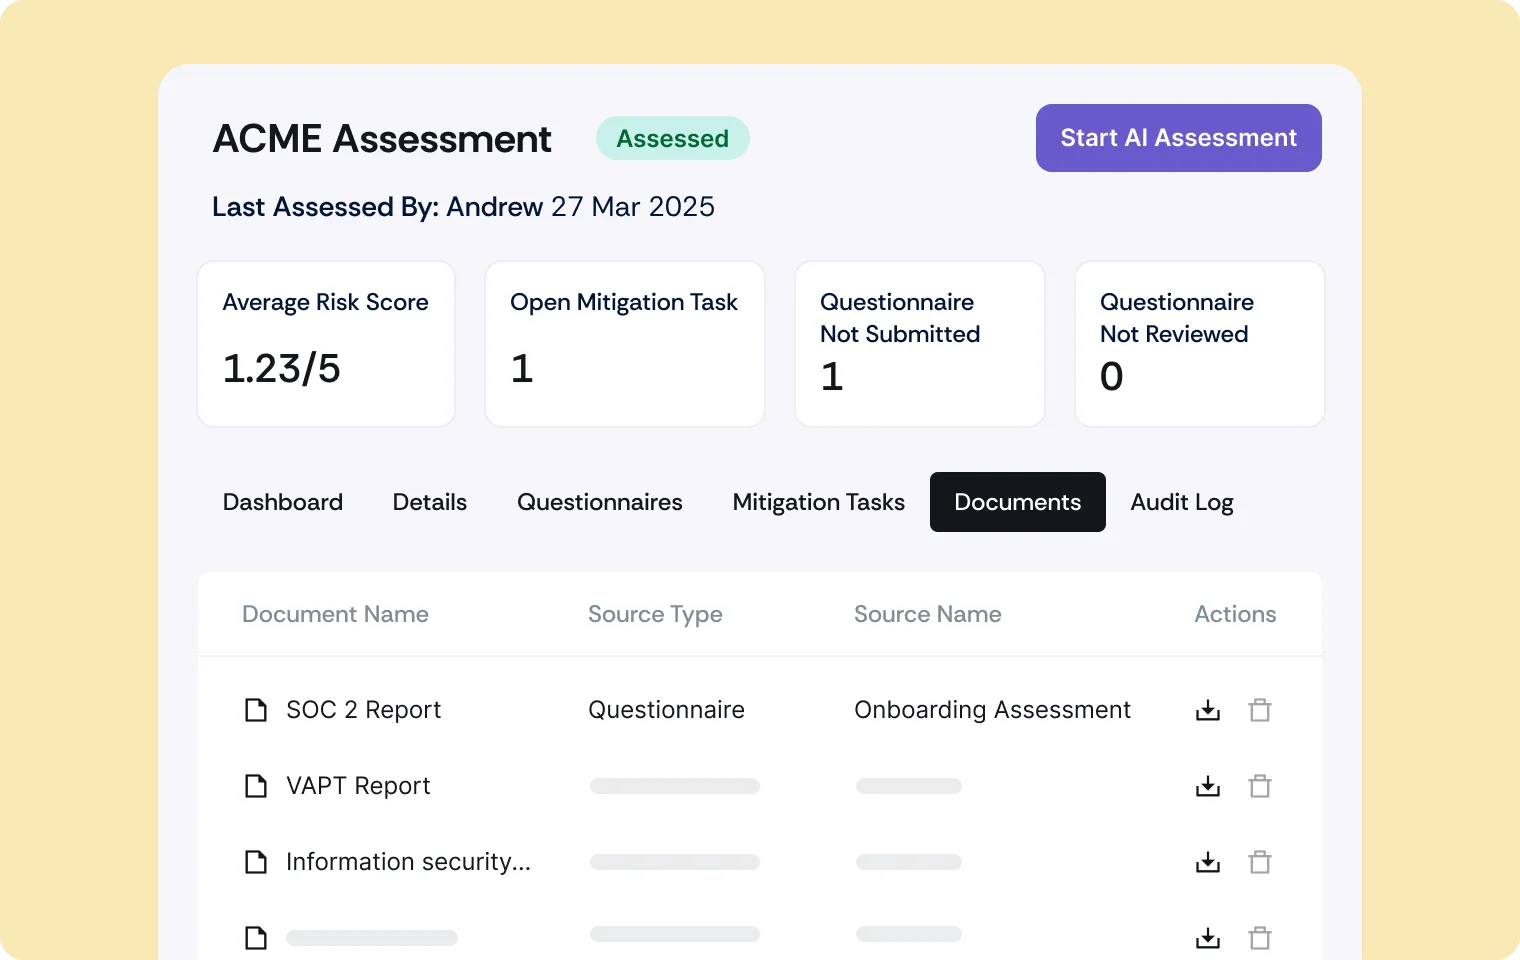
Task: Go to the Questionnaires tab
Action: [600, 502]
